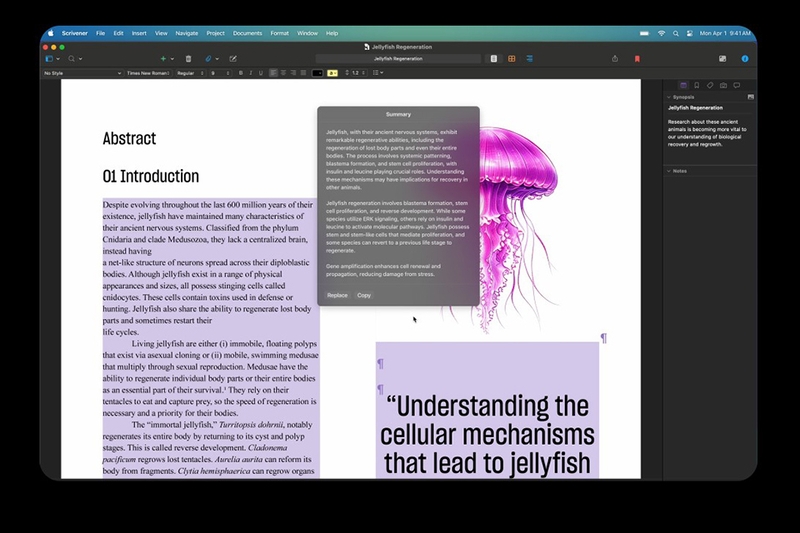Click the trash icon in the toolbar
800x533 pixels.
click(x=188, y=59)
